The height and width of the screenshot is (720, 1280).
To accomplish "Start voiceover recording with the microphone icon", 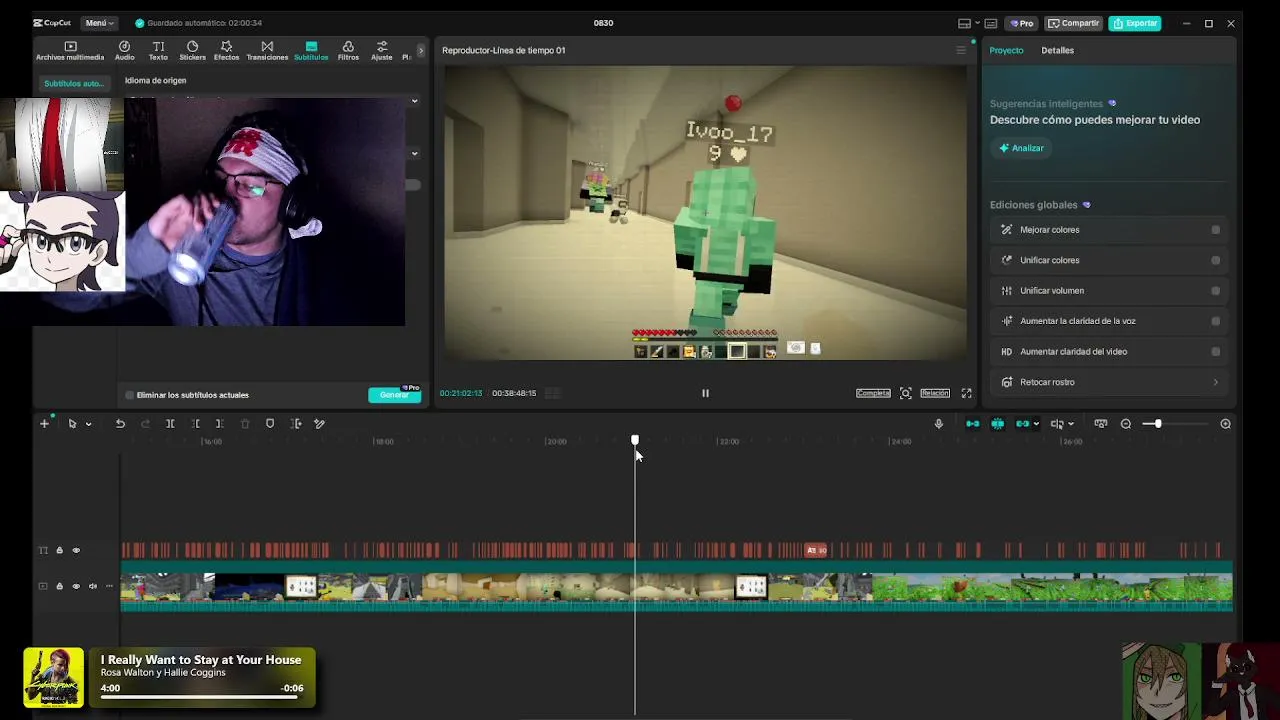I will click(x=938, y=424).
